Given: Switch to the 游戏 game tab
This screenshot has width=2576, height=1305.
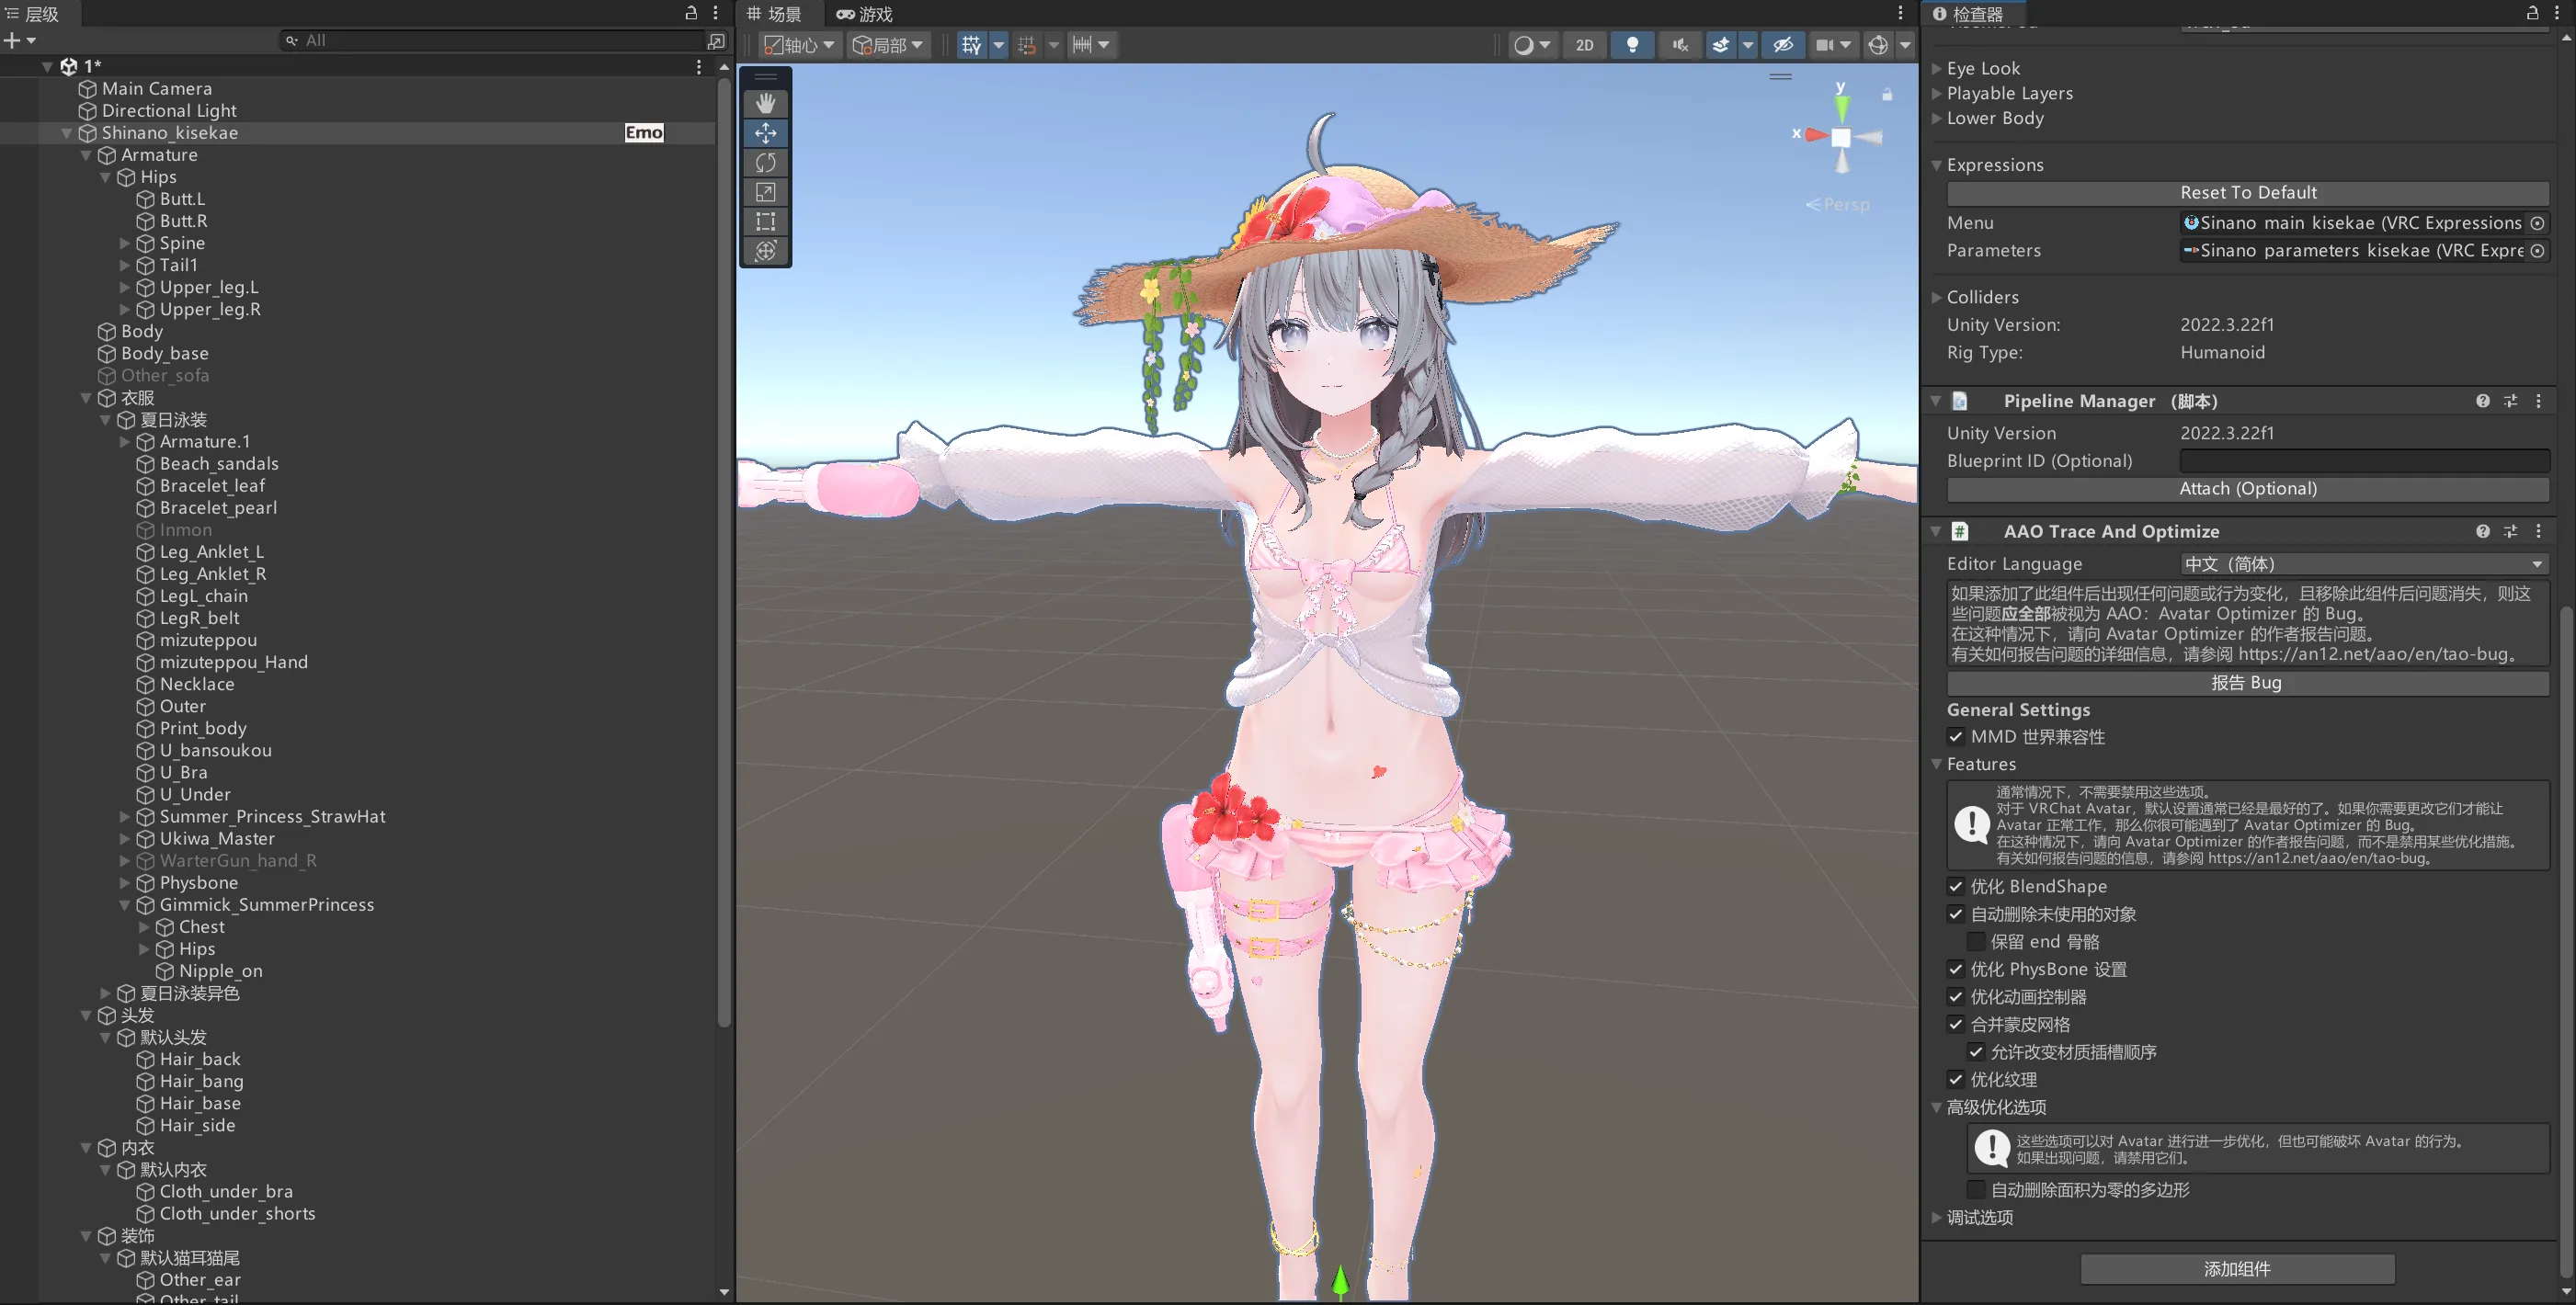Looking at the screenshot, I should point(865,14).
